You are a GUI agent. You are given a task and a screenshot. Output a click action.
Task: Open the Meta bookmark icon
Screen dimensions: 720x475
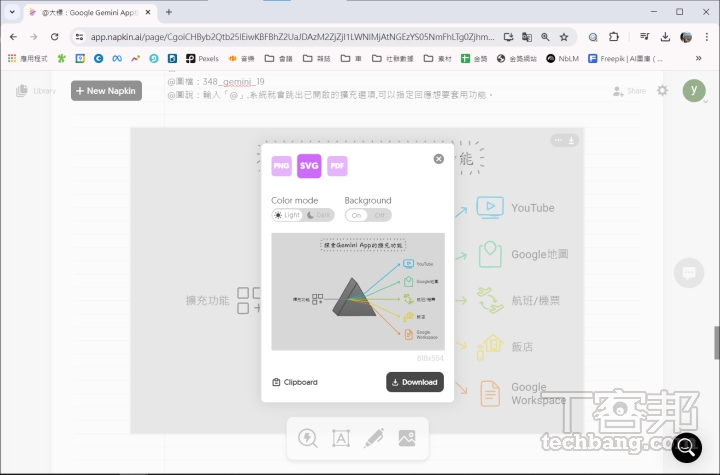pos(117,58)
